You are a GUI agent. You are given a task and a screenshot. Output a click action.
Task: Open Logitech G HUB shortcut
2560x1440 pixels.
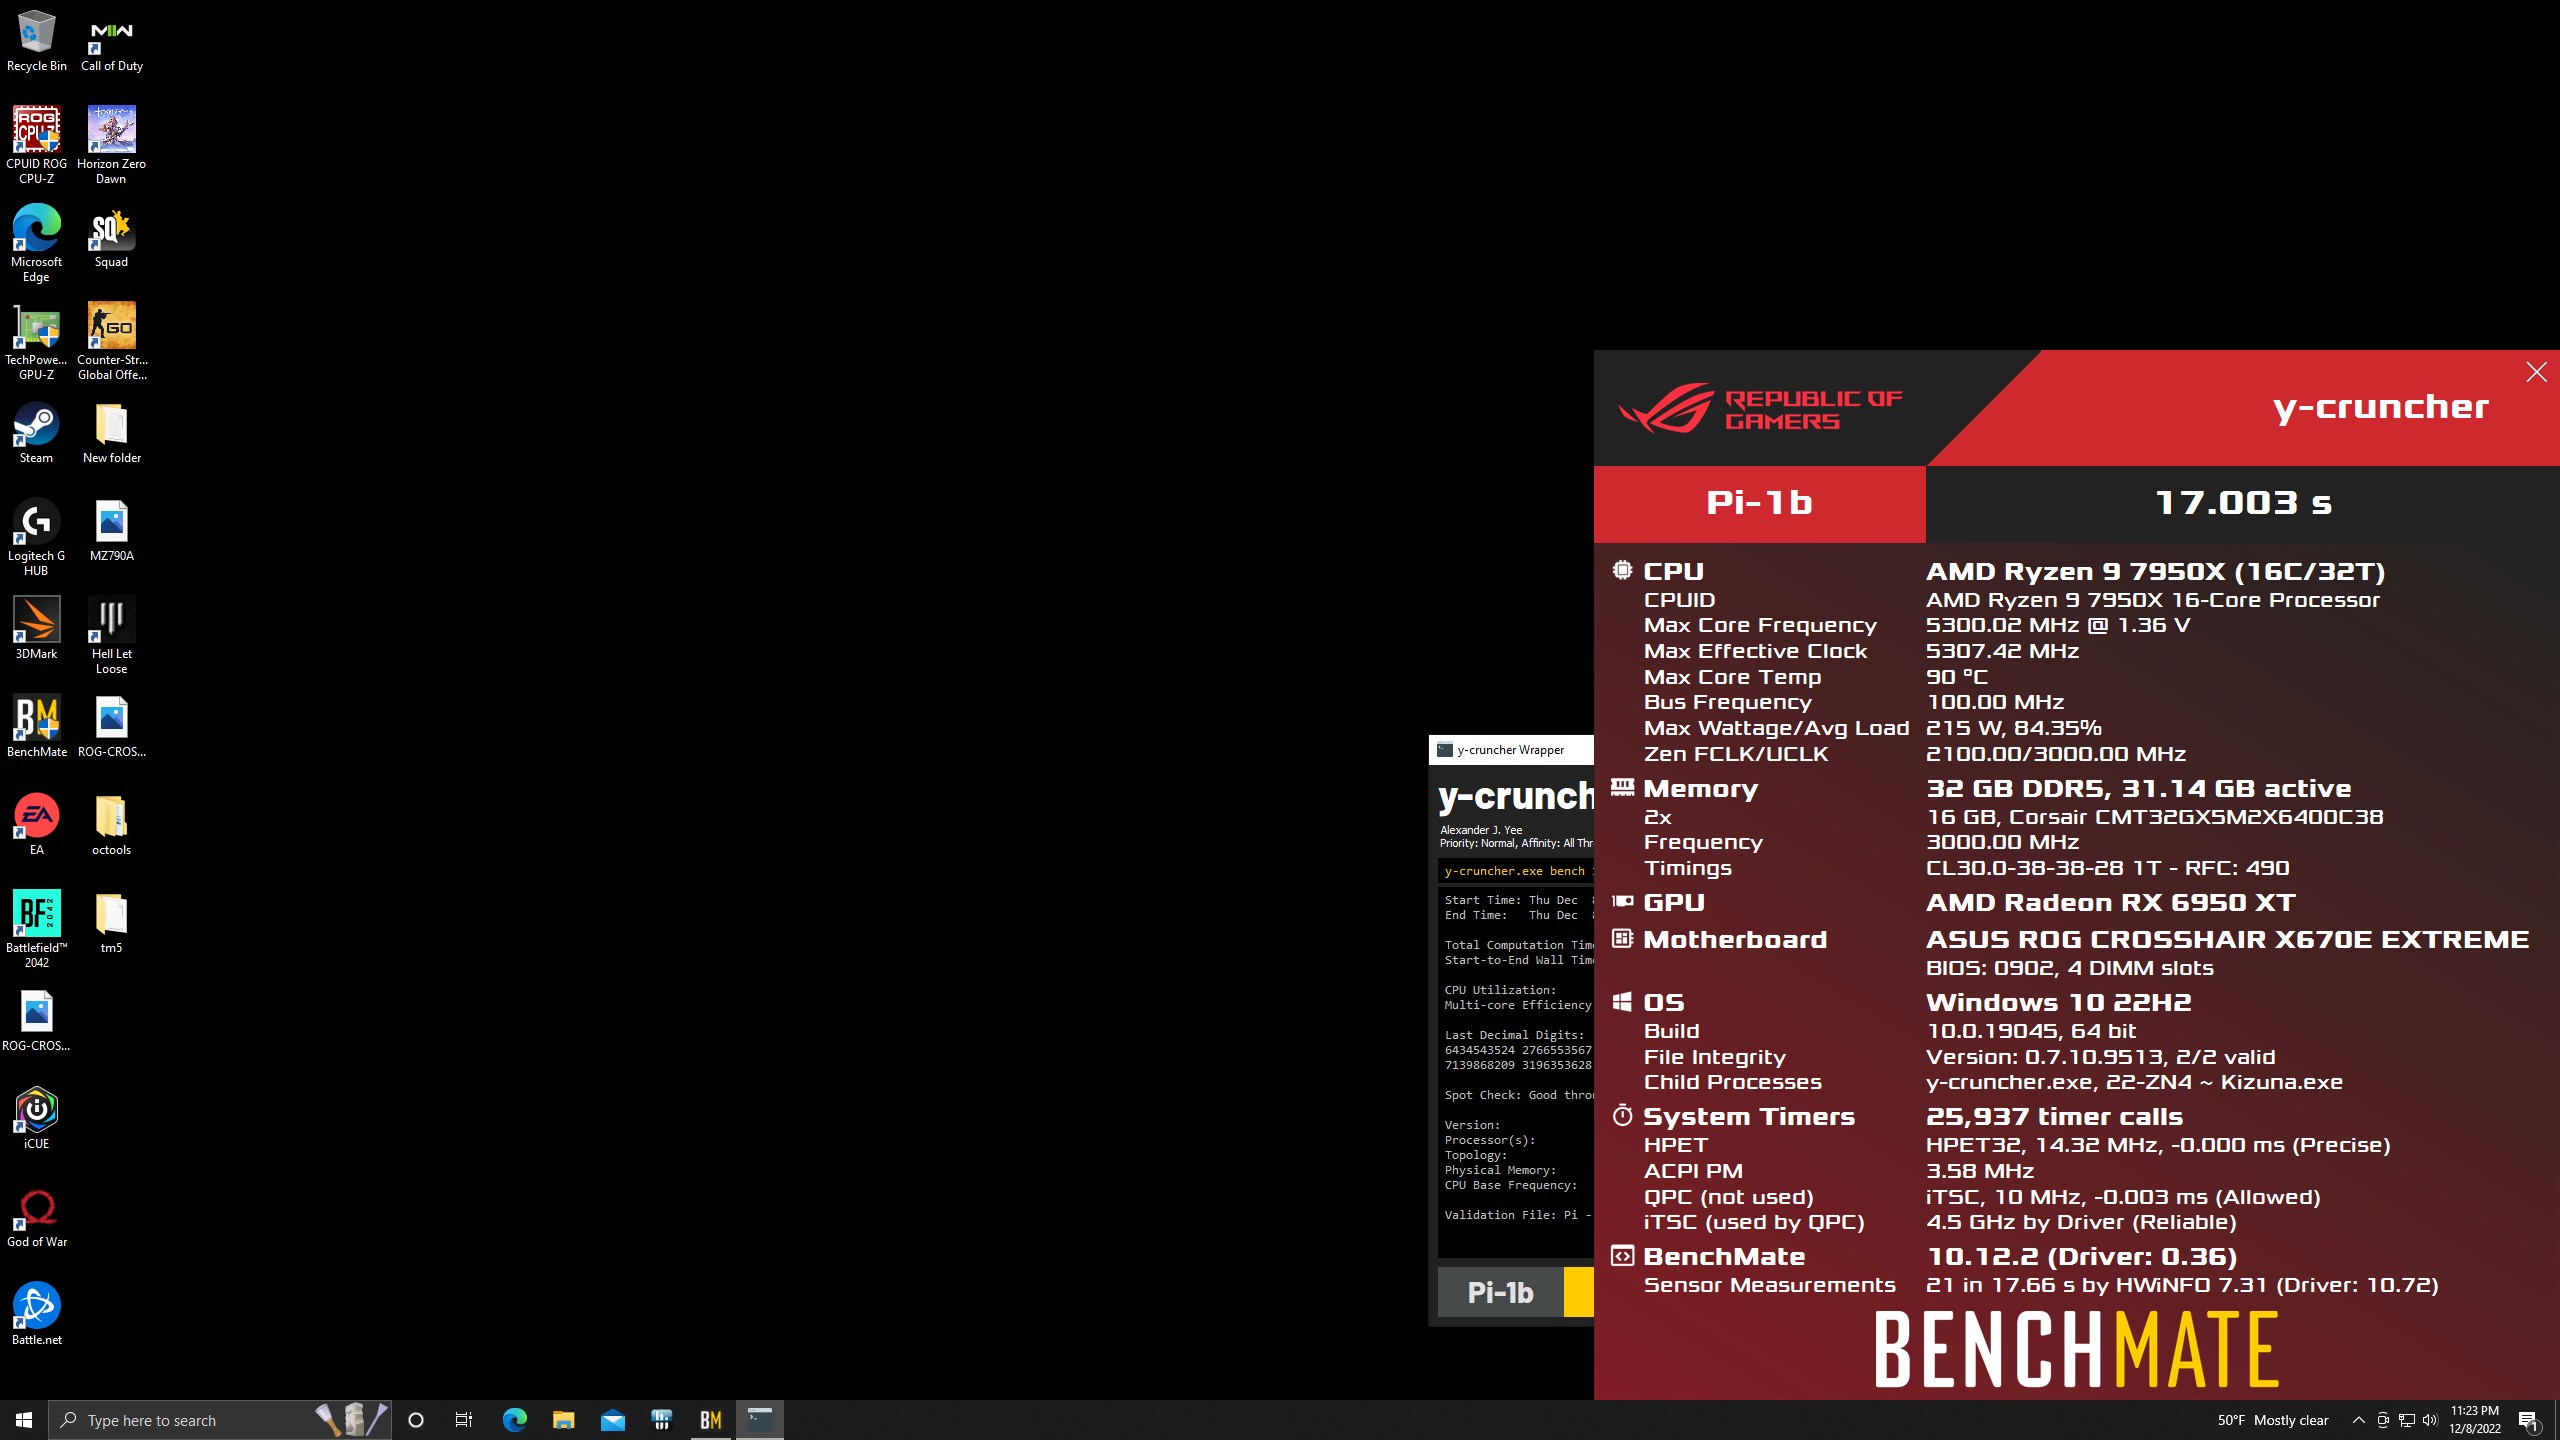[36, 537]
